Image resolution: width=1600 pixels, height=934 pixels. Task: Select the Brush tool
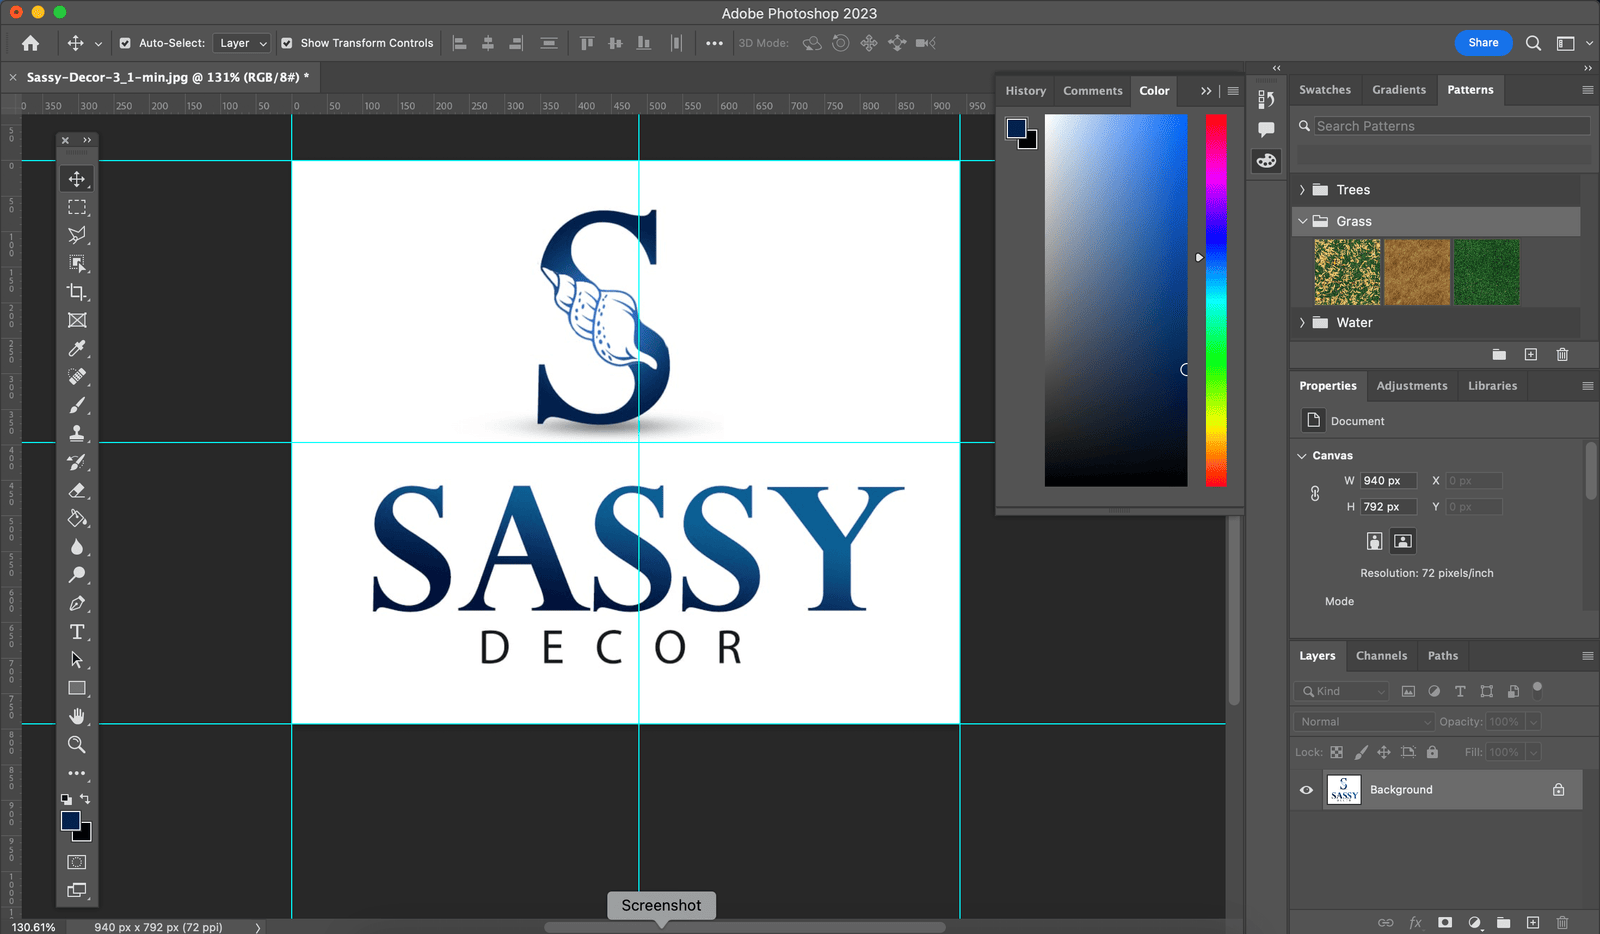coord(77,405)
